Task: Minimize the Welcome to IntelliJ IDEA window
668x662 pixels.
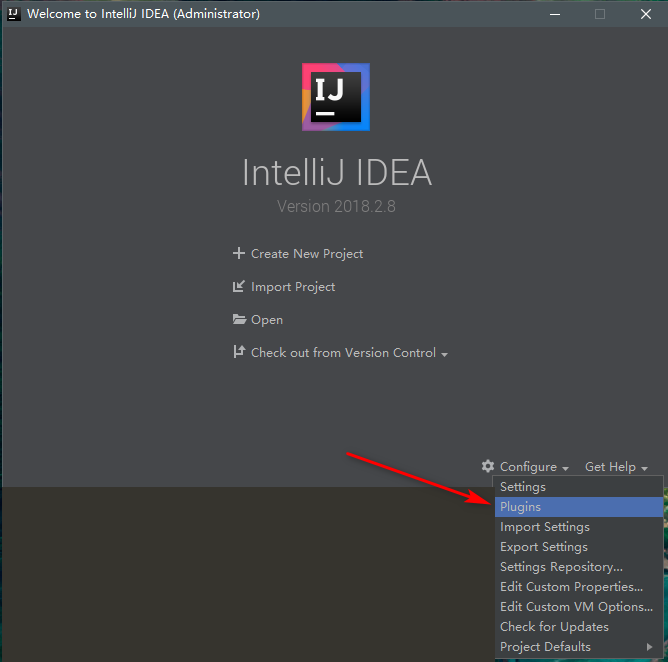Action: [x=555, y=14]
